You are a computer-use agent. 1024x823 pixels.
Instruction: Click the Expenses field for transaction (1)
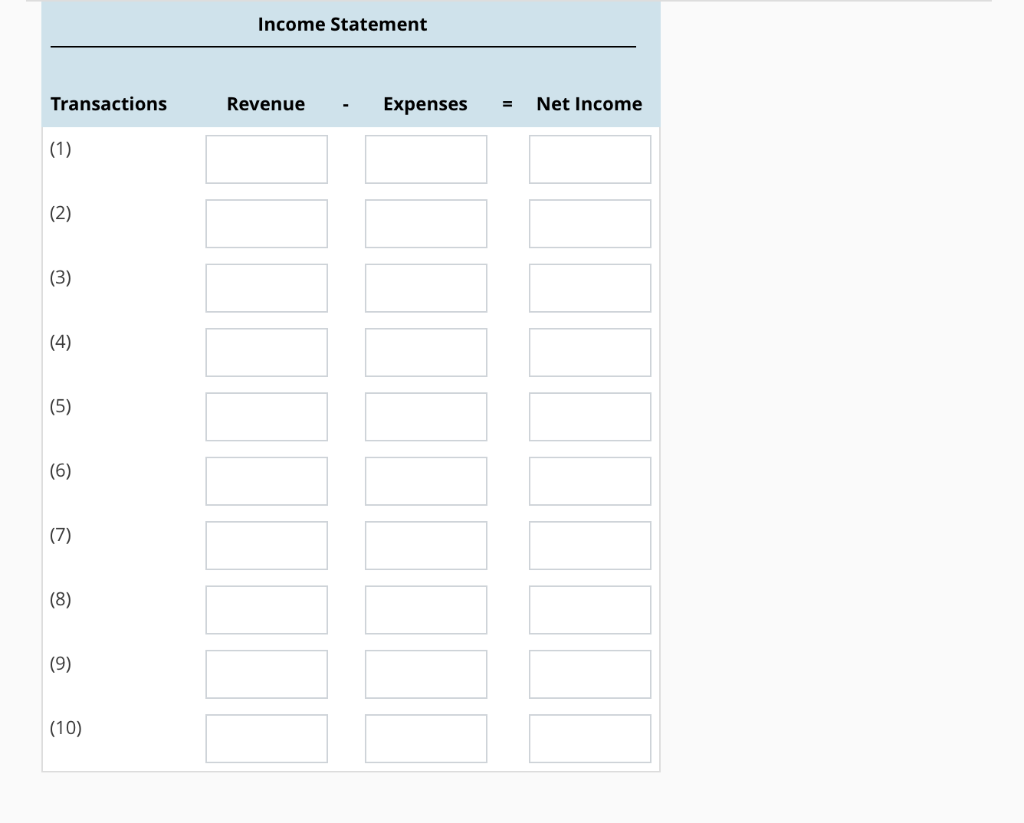tap(426, 159)
